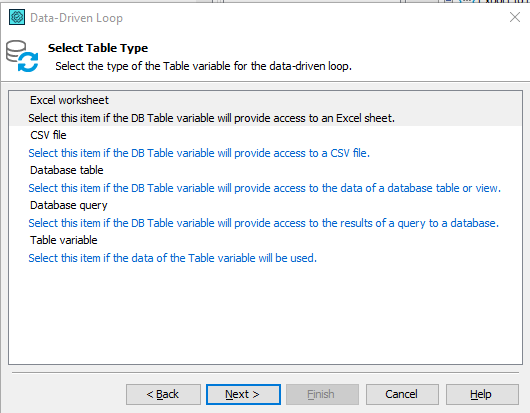Screen dimensions: 530x413
Task: Click the TestComplete app icon in title bar
Action: (x=17, y=17)
